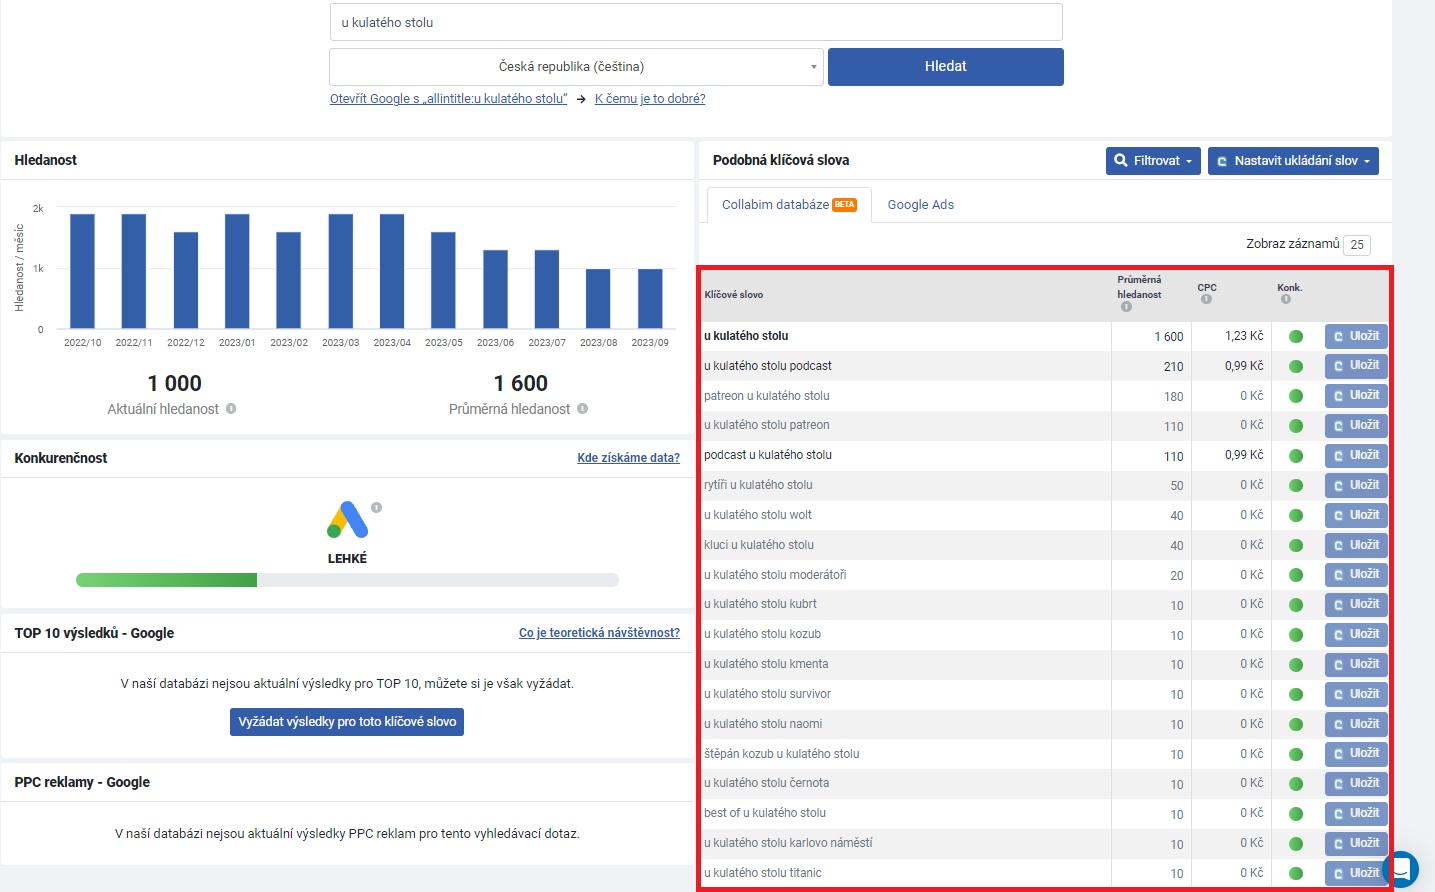This screenshot has width=1435, height=892.
Task: Click the 1 600 average searches value in table
Action: (1169, 337)
